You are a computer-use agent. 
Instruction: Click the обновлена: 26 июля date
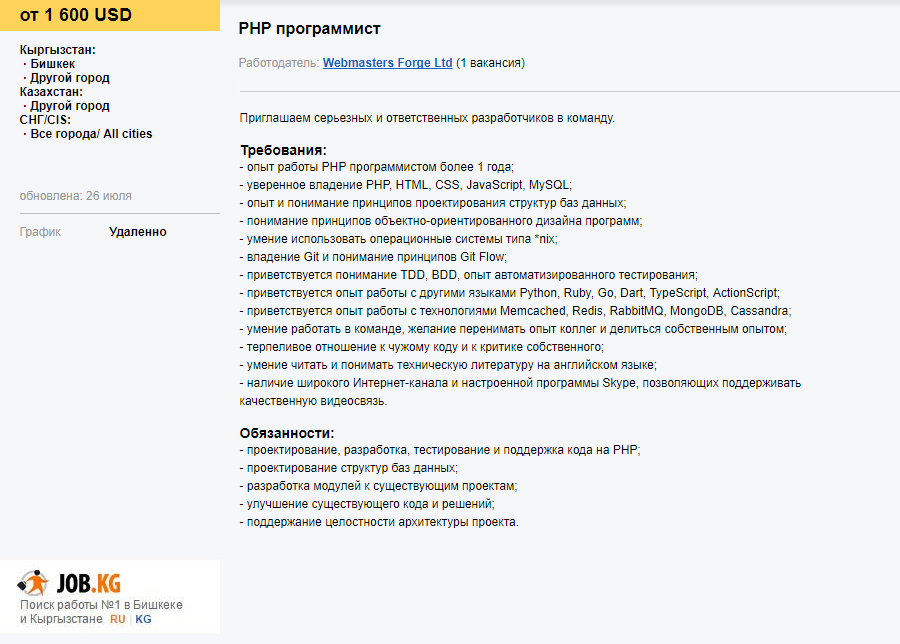click(75, 196)
